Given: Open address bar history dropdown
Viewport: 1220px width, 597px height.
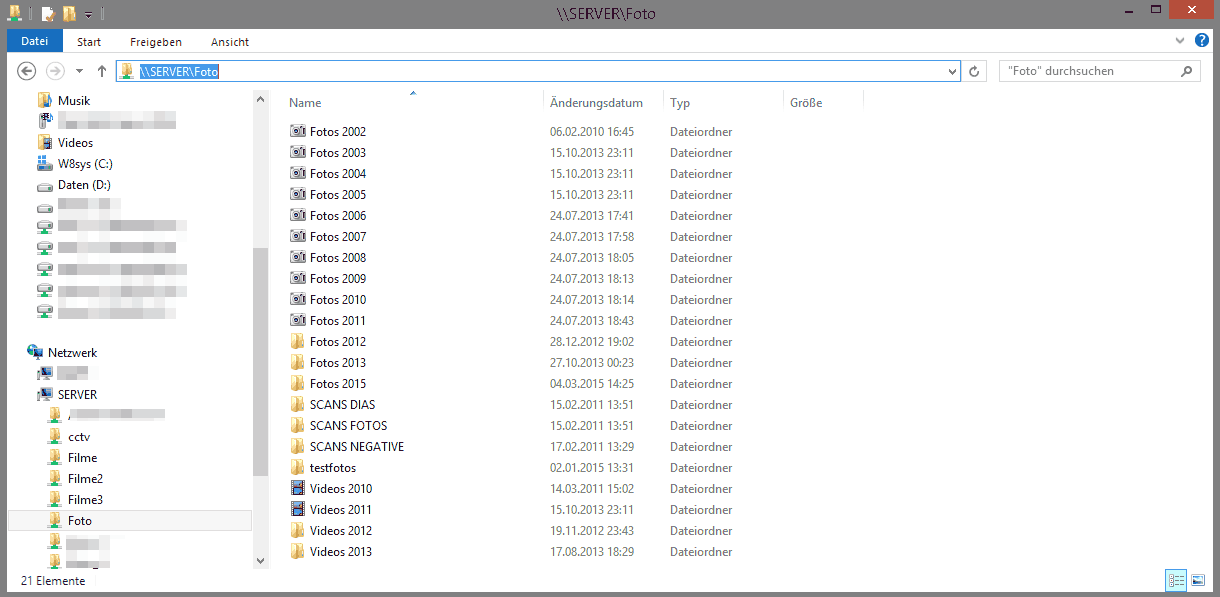Looking at the screenshot, I should (952, 71).
